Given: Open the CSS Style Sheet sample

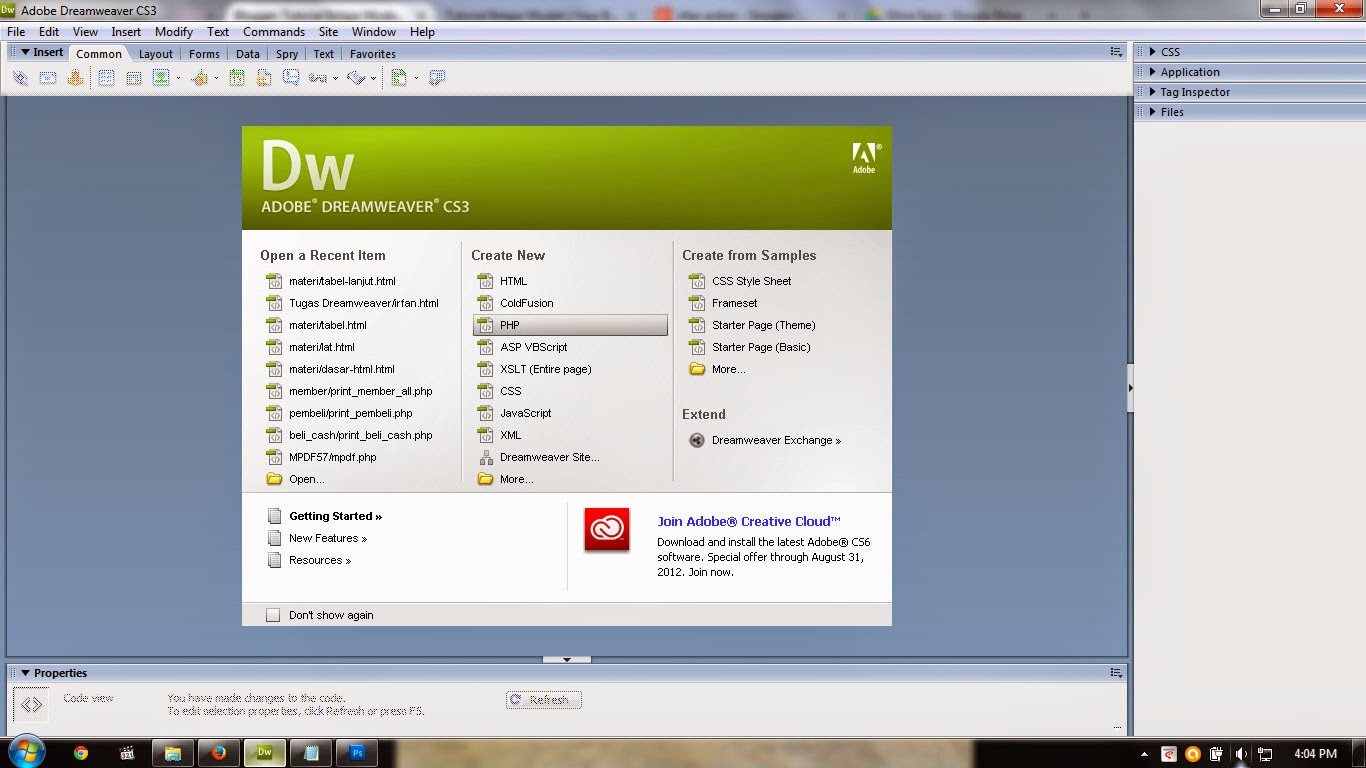Looking at the screenshot, I should pyautogui.click(x=751, y=281).
